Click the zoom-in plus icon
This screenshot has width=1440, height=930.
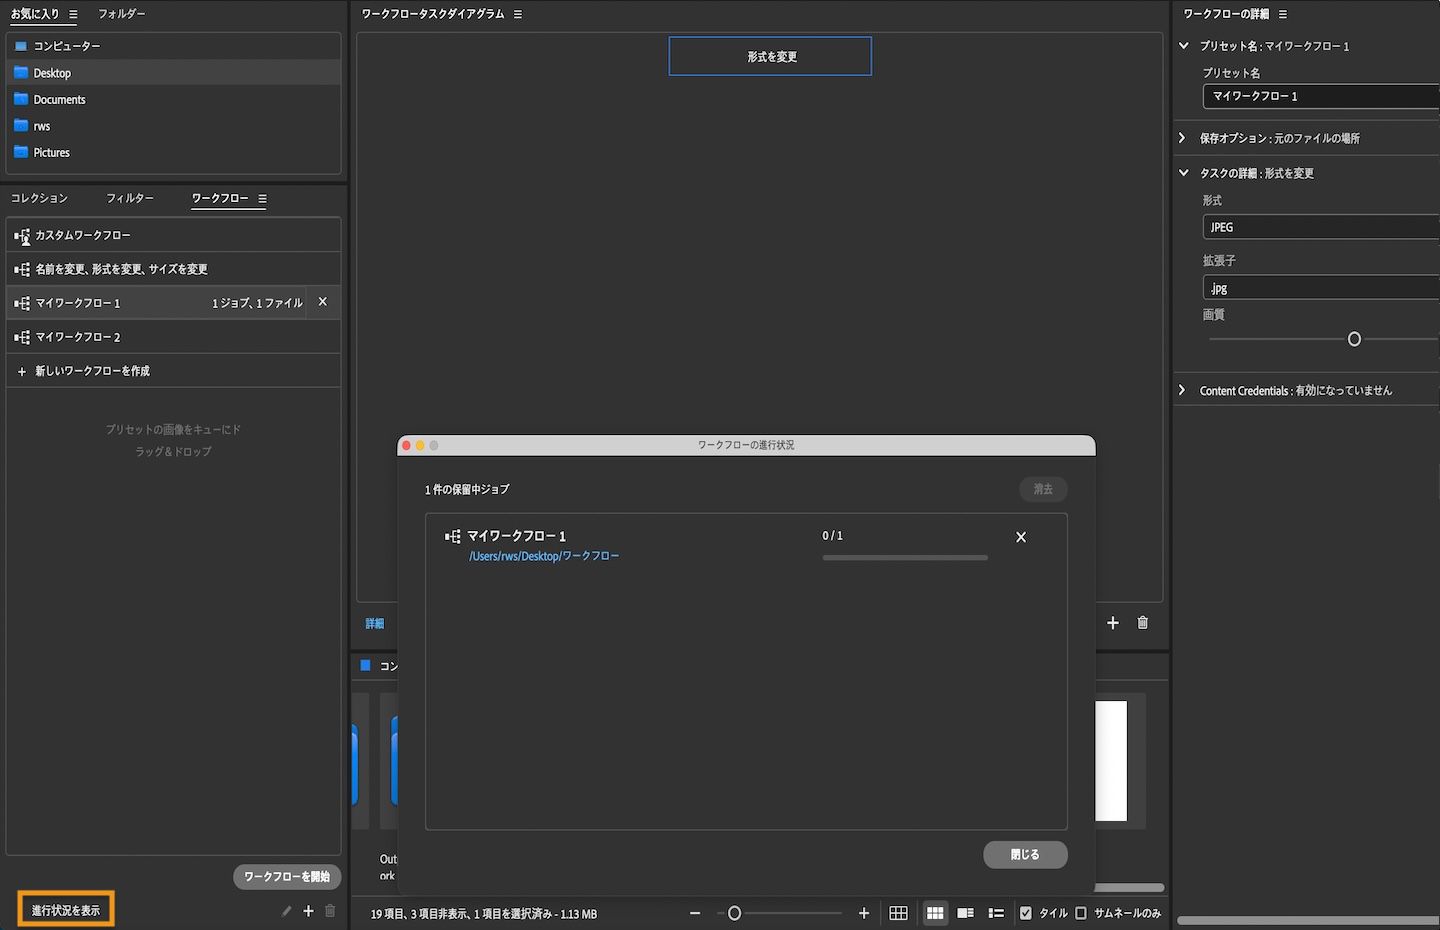coord(864,913)
